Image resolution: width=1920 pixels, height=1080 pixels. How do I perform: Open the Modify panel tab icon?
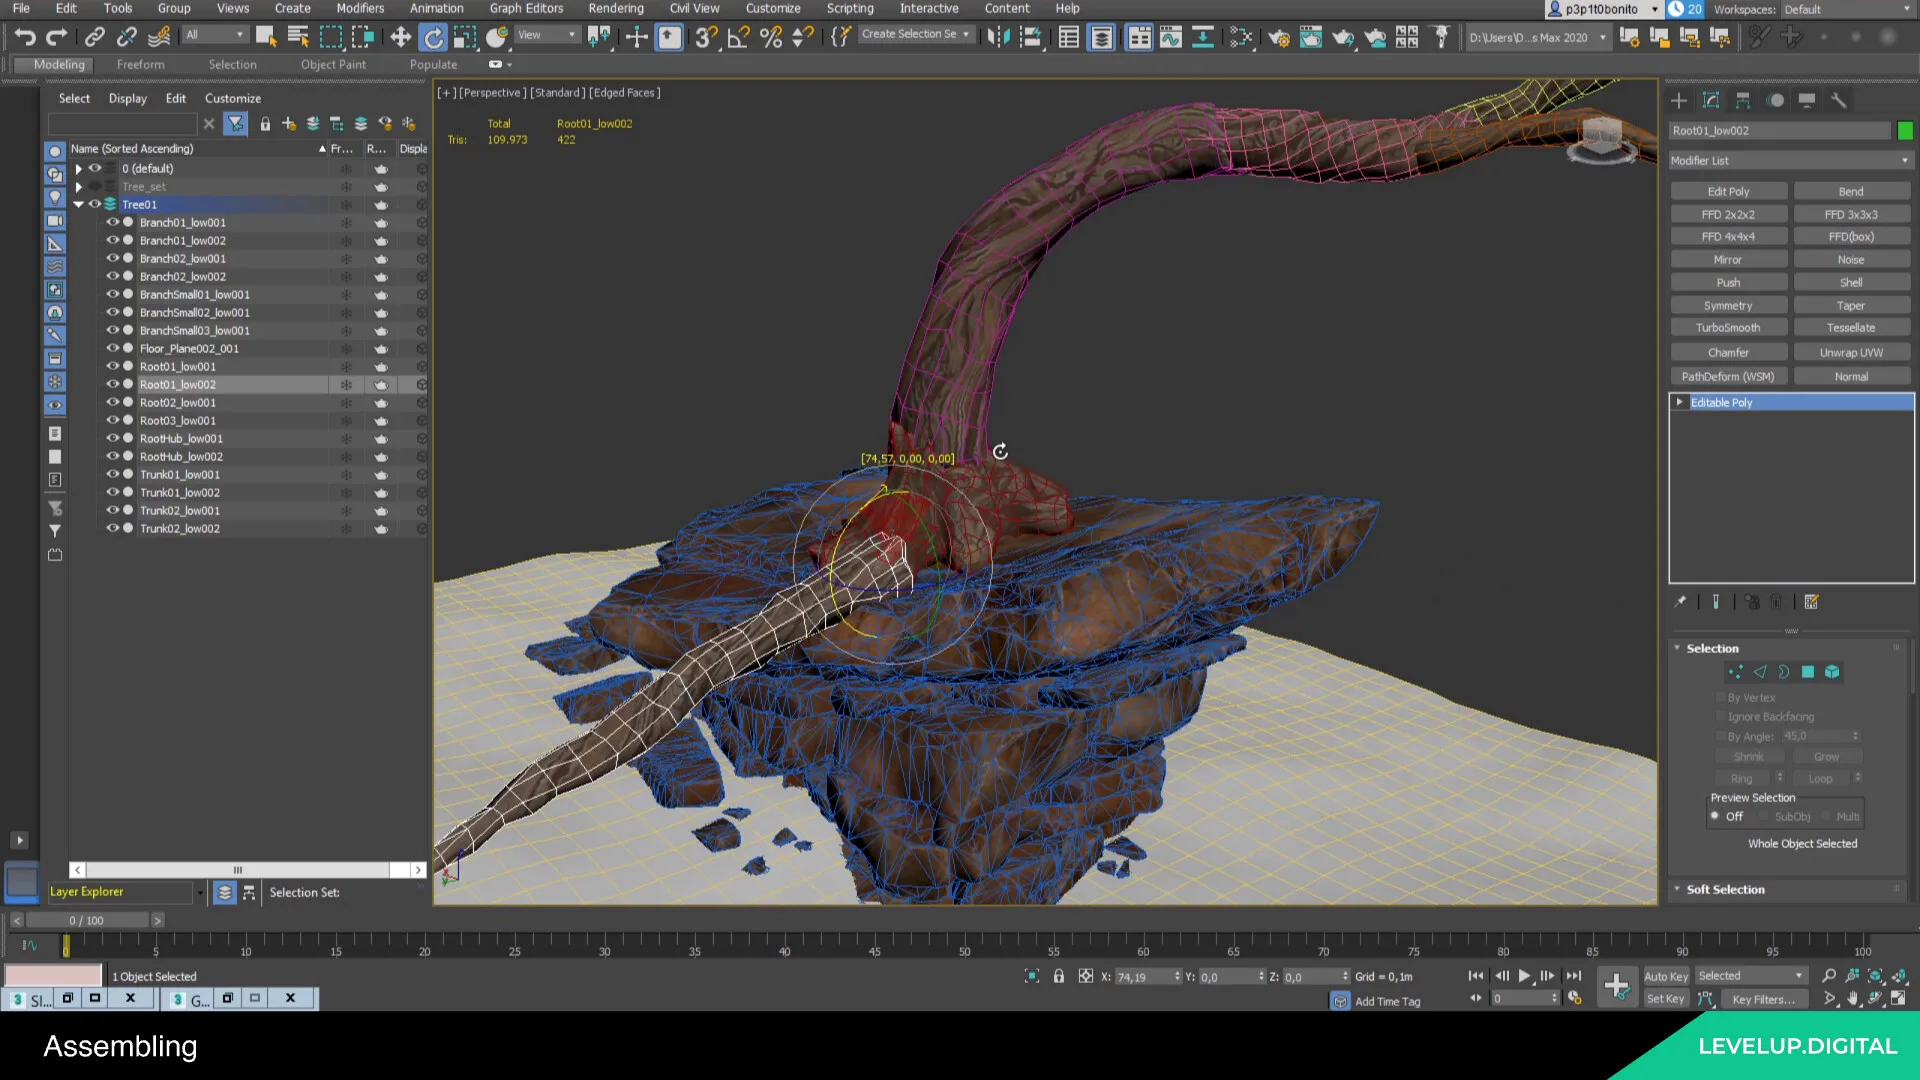[1711, 100]
